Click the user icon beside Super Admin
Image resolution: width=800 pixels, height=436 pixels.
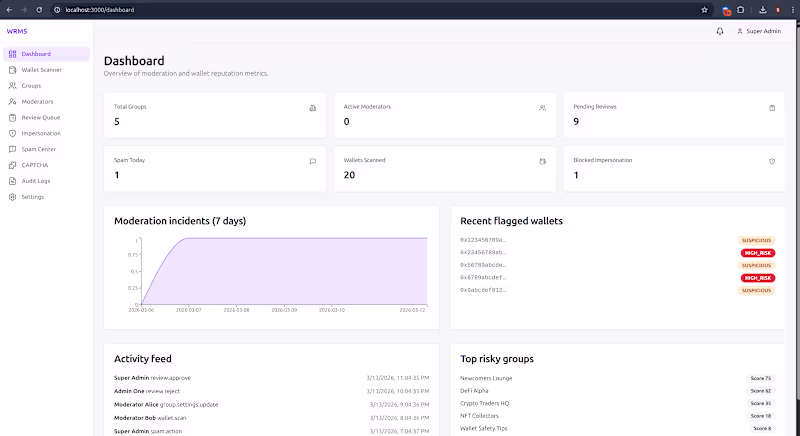pos(740,31)
